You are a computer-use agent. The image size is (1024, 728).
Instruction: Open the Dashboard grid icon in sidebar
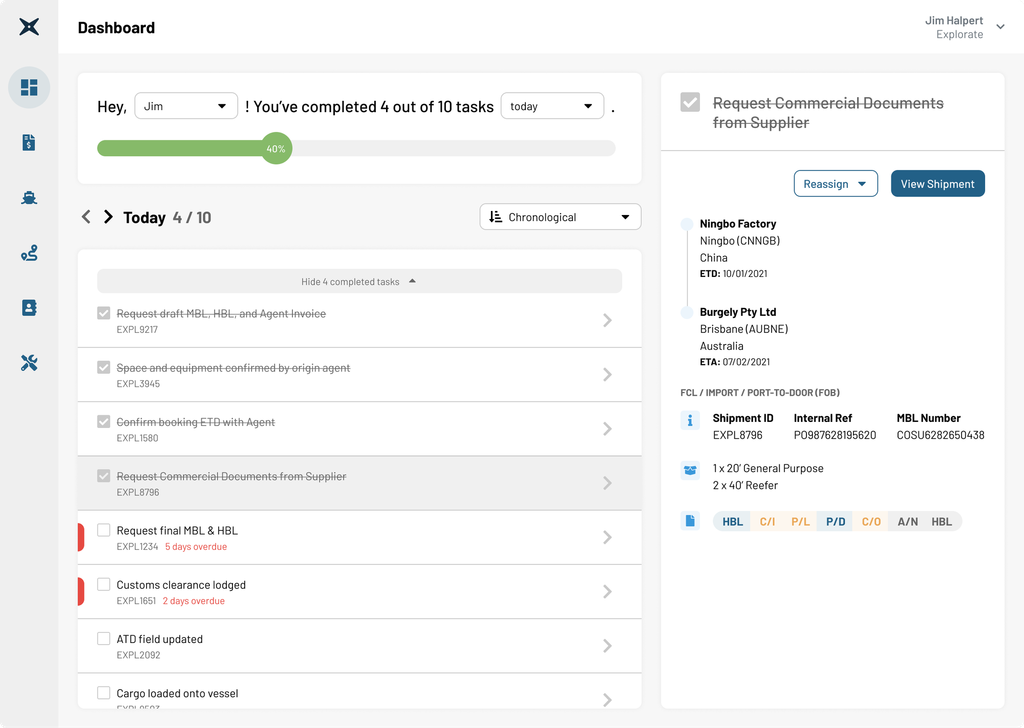pyautogui.click(x=29, y=87)
